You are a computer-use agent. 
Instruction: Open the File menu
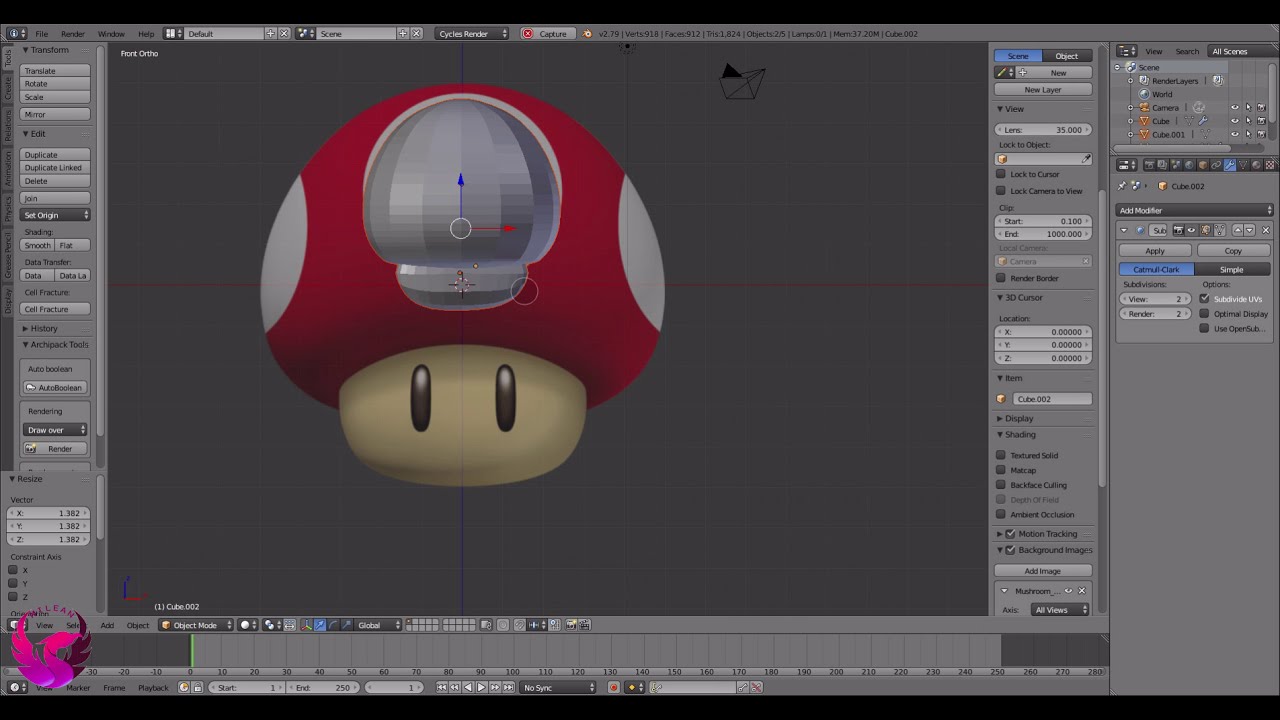click(42, 34)
